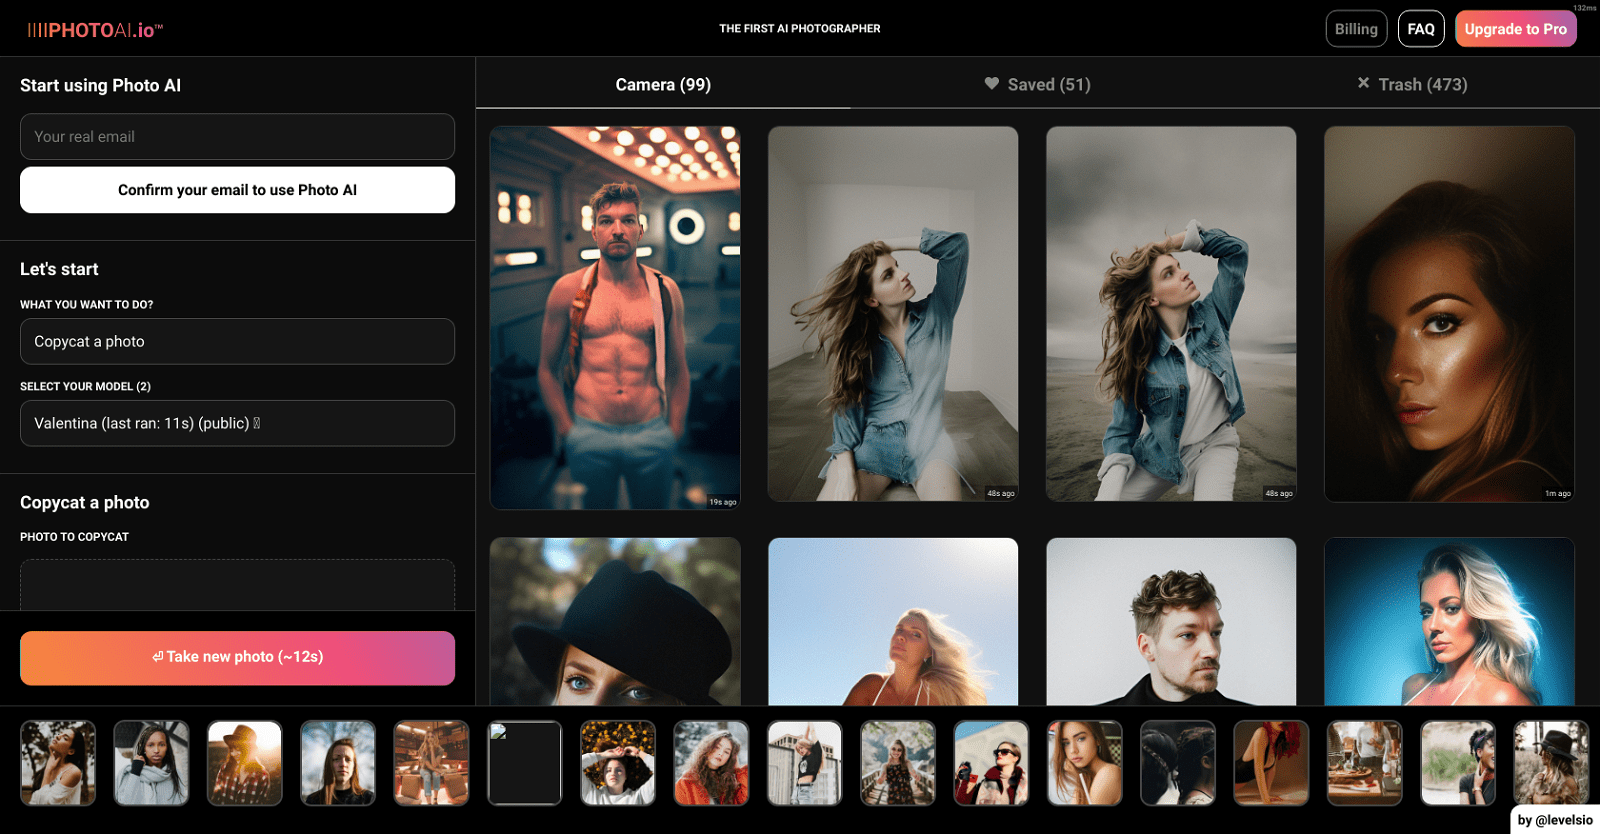Click the PHOTOAI.io logo
Image resolution: width=1600 pixels, height=834 pixels.
(95, 30)
